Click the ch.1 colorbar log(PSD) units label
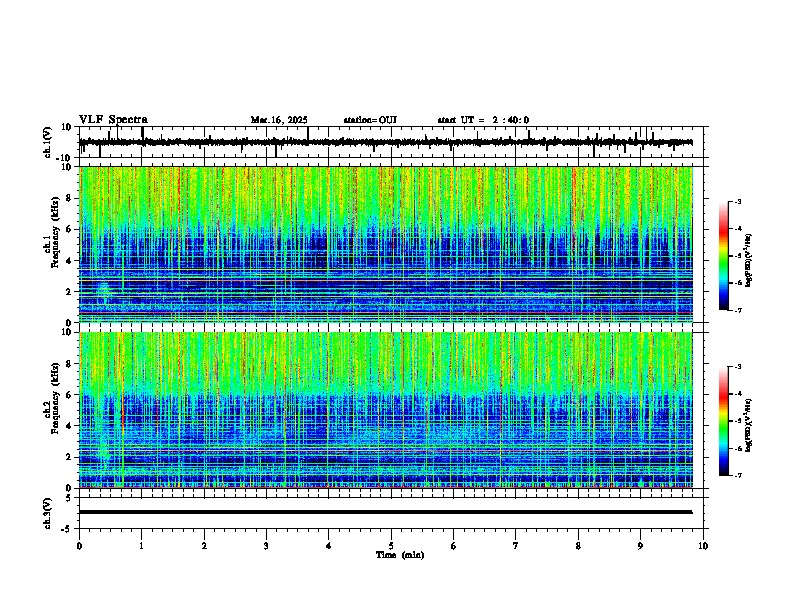The image size is (792, 612). [749, 260]
